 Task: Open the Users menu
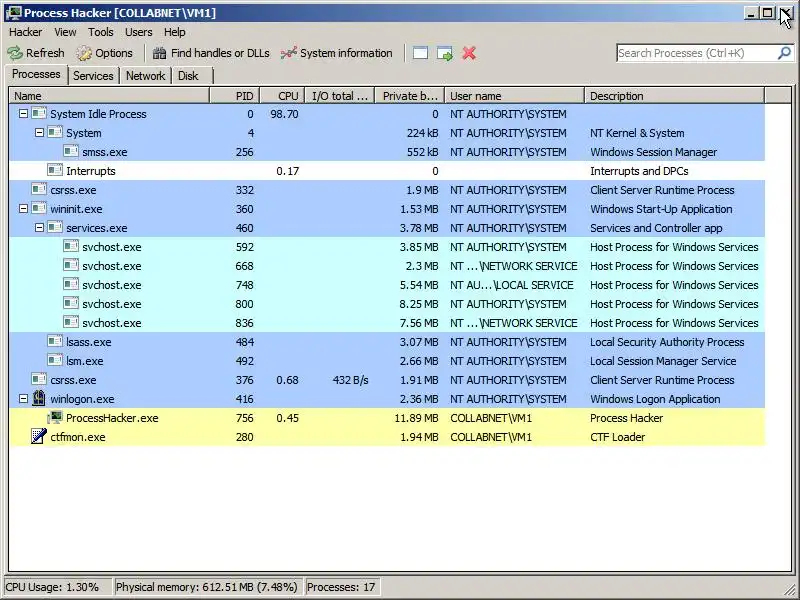pos(139,32)
